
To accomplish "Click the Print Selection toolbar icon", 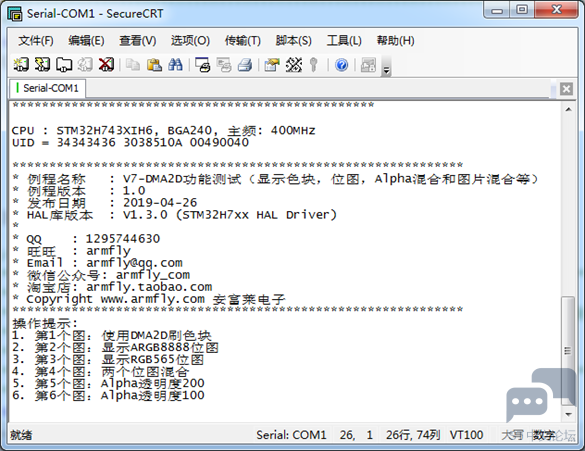I will coord(224,65).
